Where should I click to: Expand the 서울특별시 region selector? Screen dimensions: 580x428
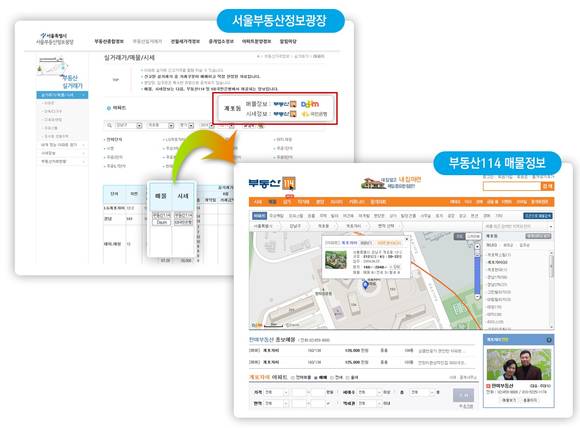[265, 226]
